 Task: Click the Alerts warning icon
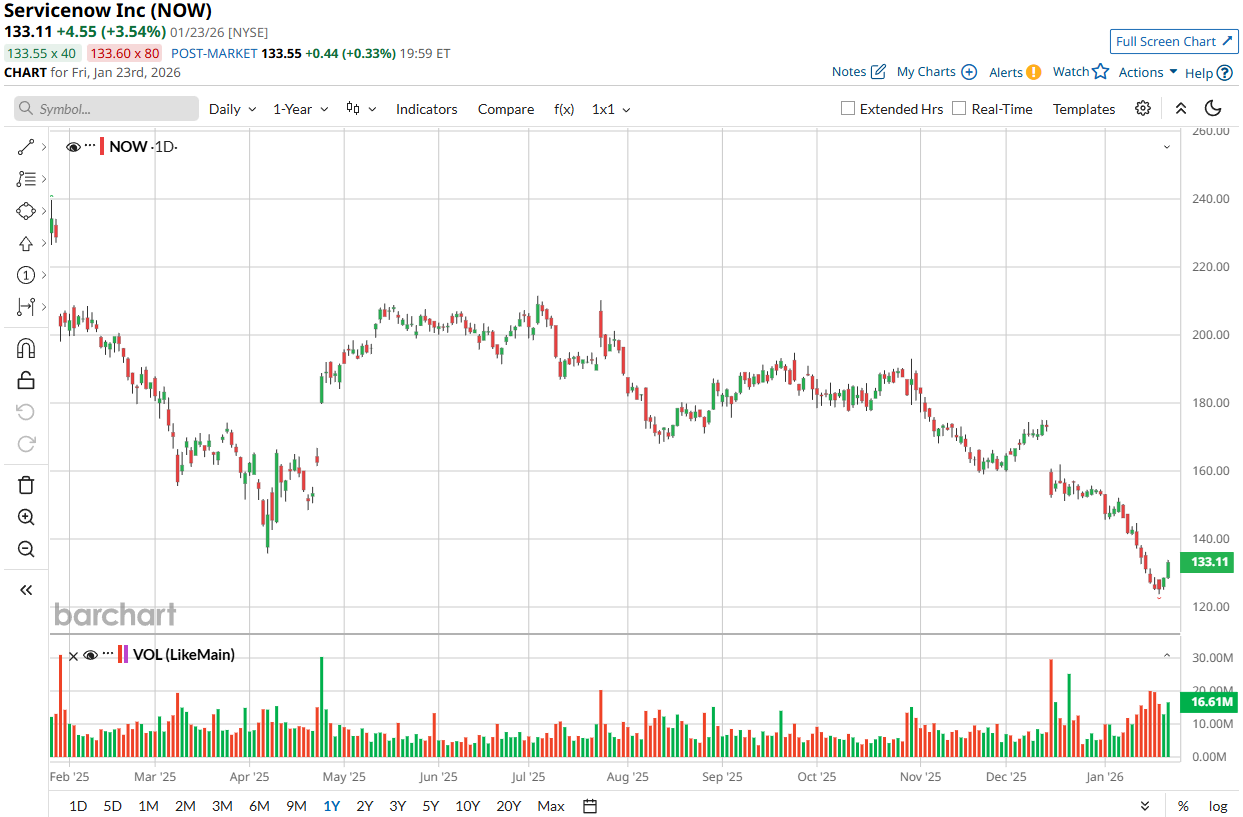(x=1034, y=72)
